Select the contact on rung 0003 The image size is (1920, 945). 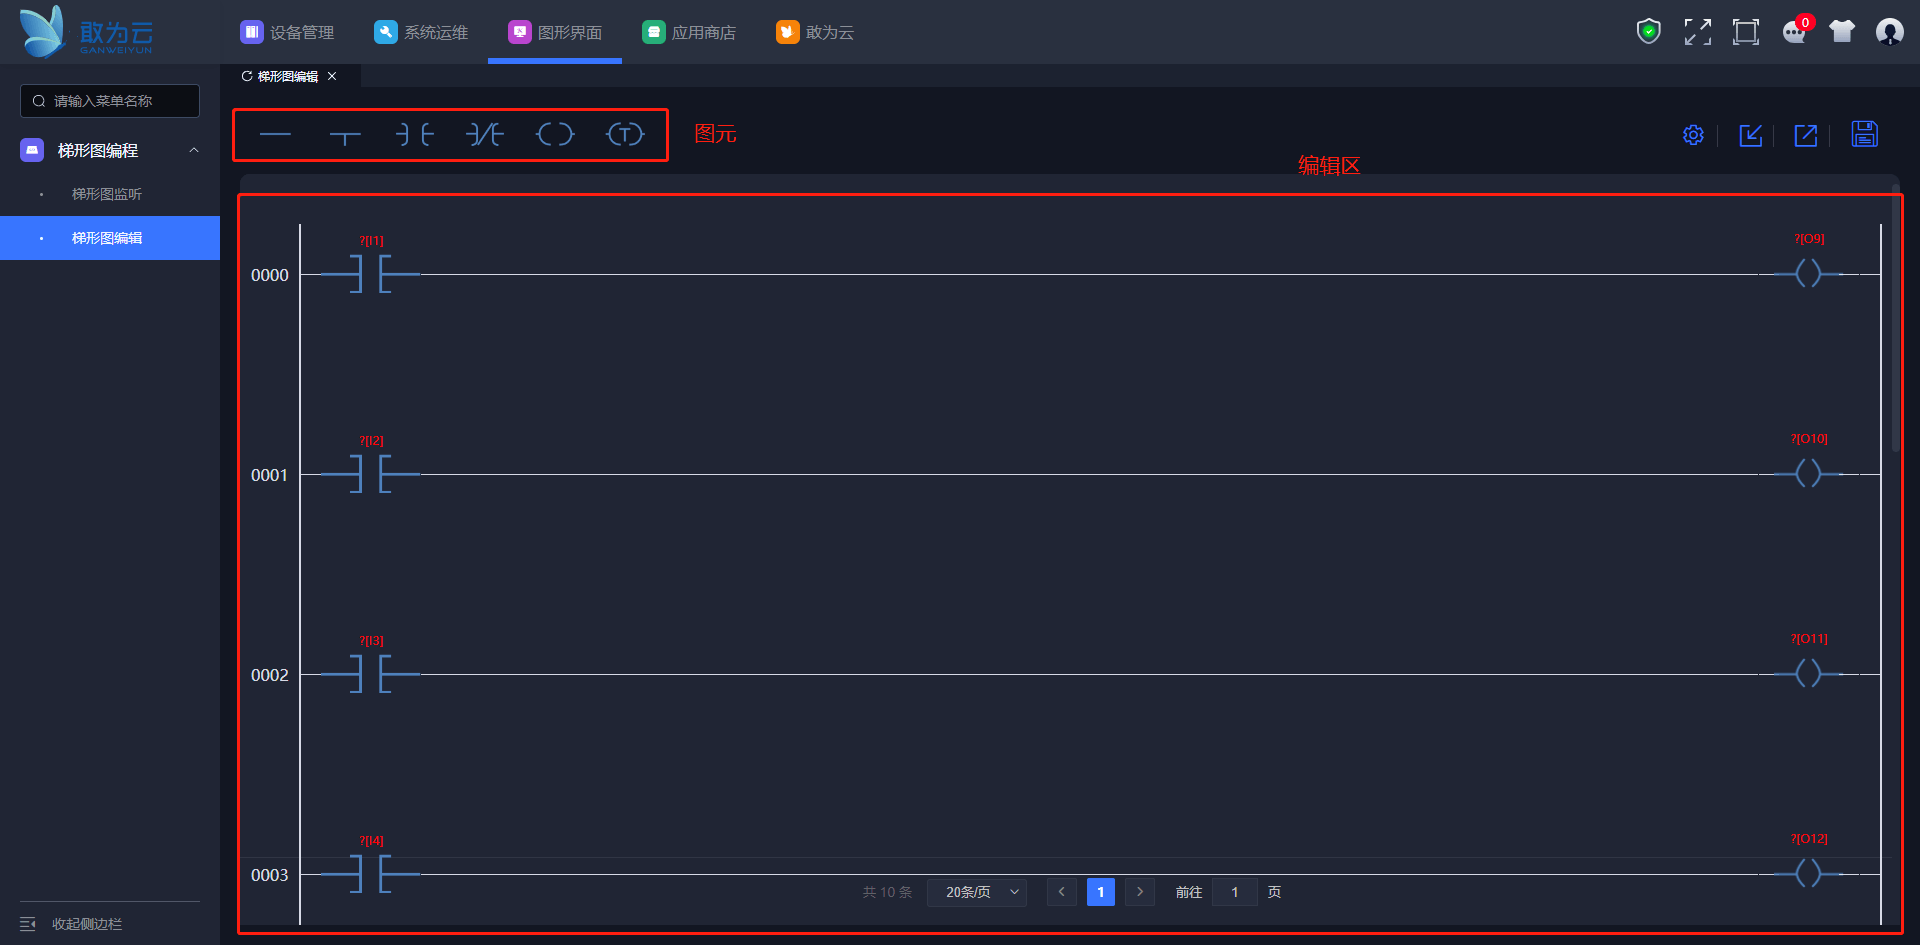(x=370, y=874)
